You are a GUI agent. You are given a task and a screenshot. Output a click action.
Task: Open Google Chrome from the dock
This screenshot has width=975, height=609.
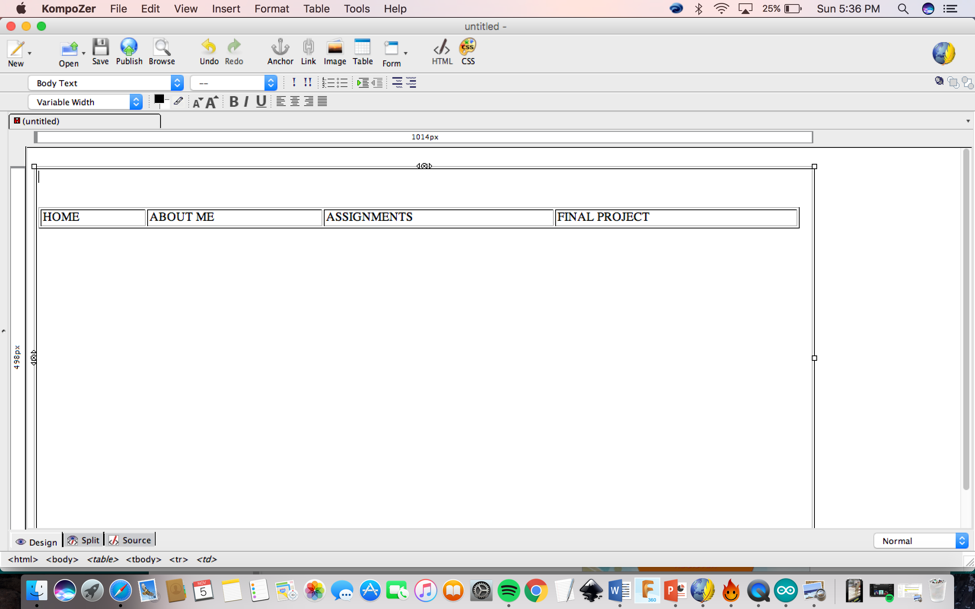pyautogui.click(x=536, y=590)
